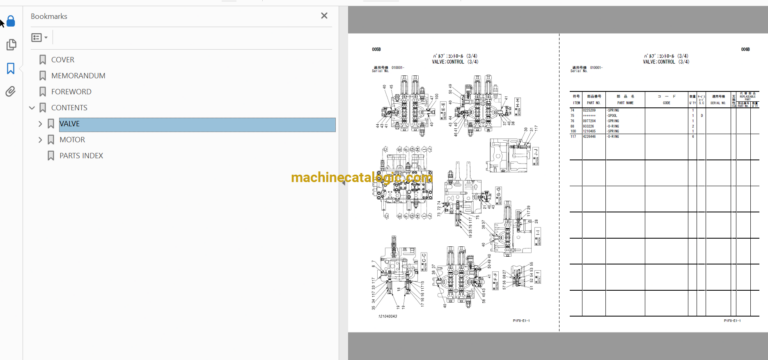Click the left page heading "VALVE:CONTROL (3/4)"

[x=455, y=62]
